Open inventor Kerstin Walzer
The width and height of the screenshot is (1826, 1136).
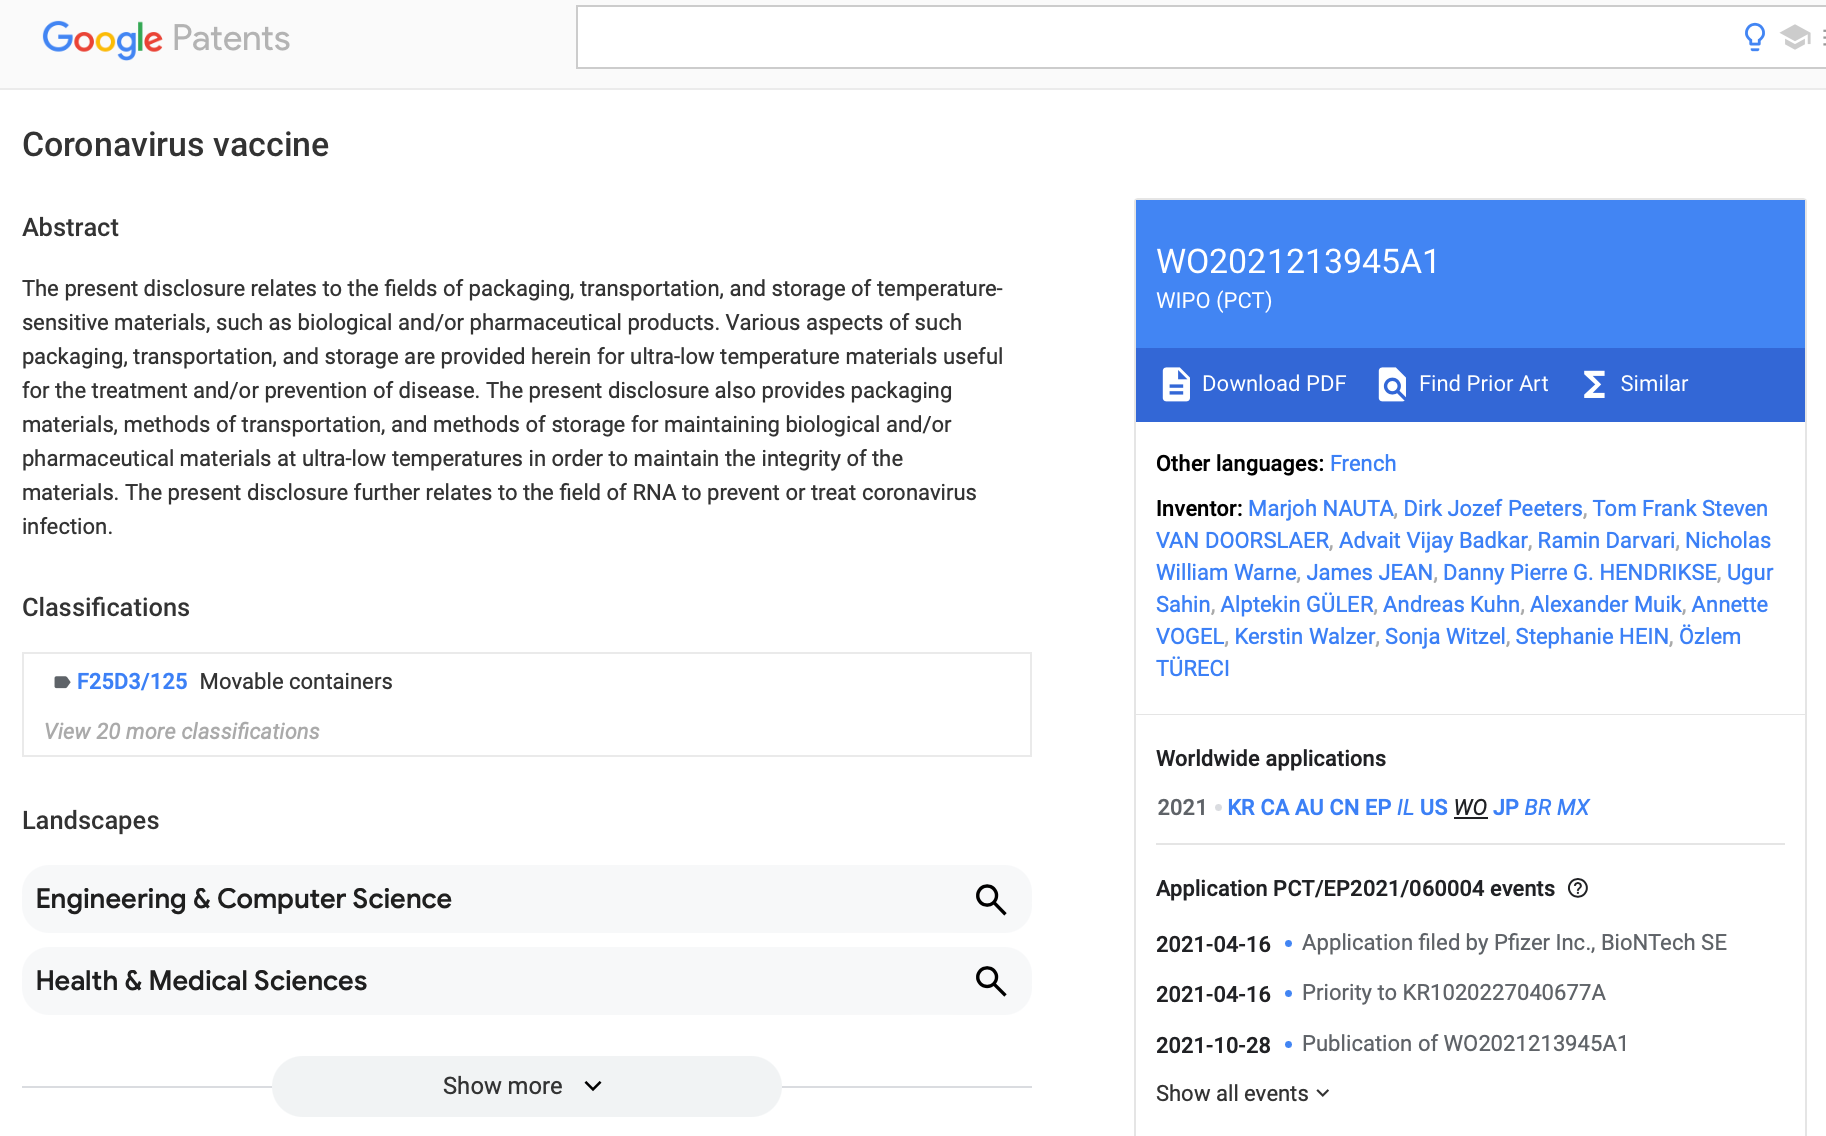1304,636
